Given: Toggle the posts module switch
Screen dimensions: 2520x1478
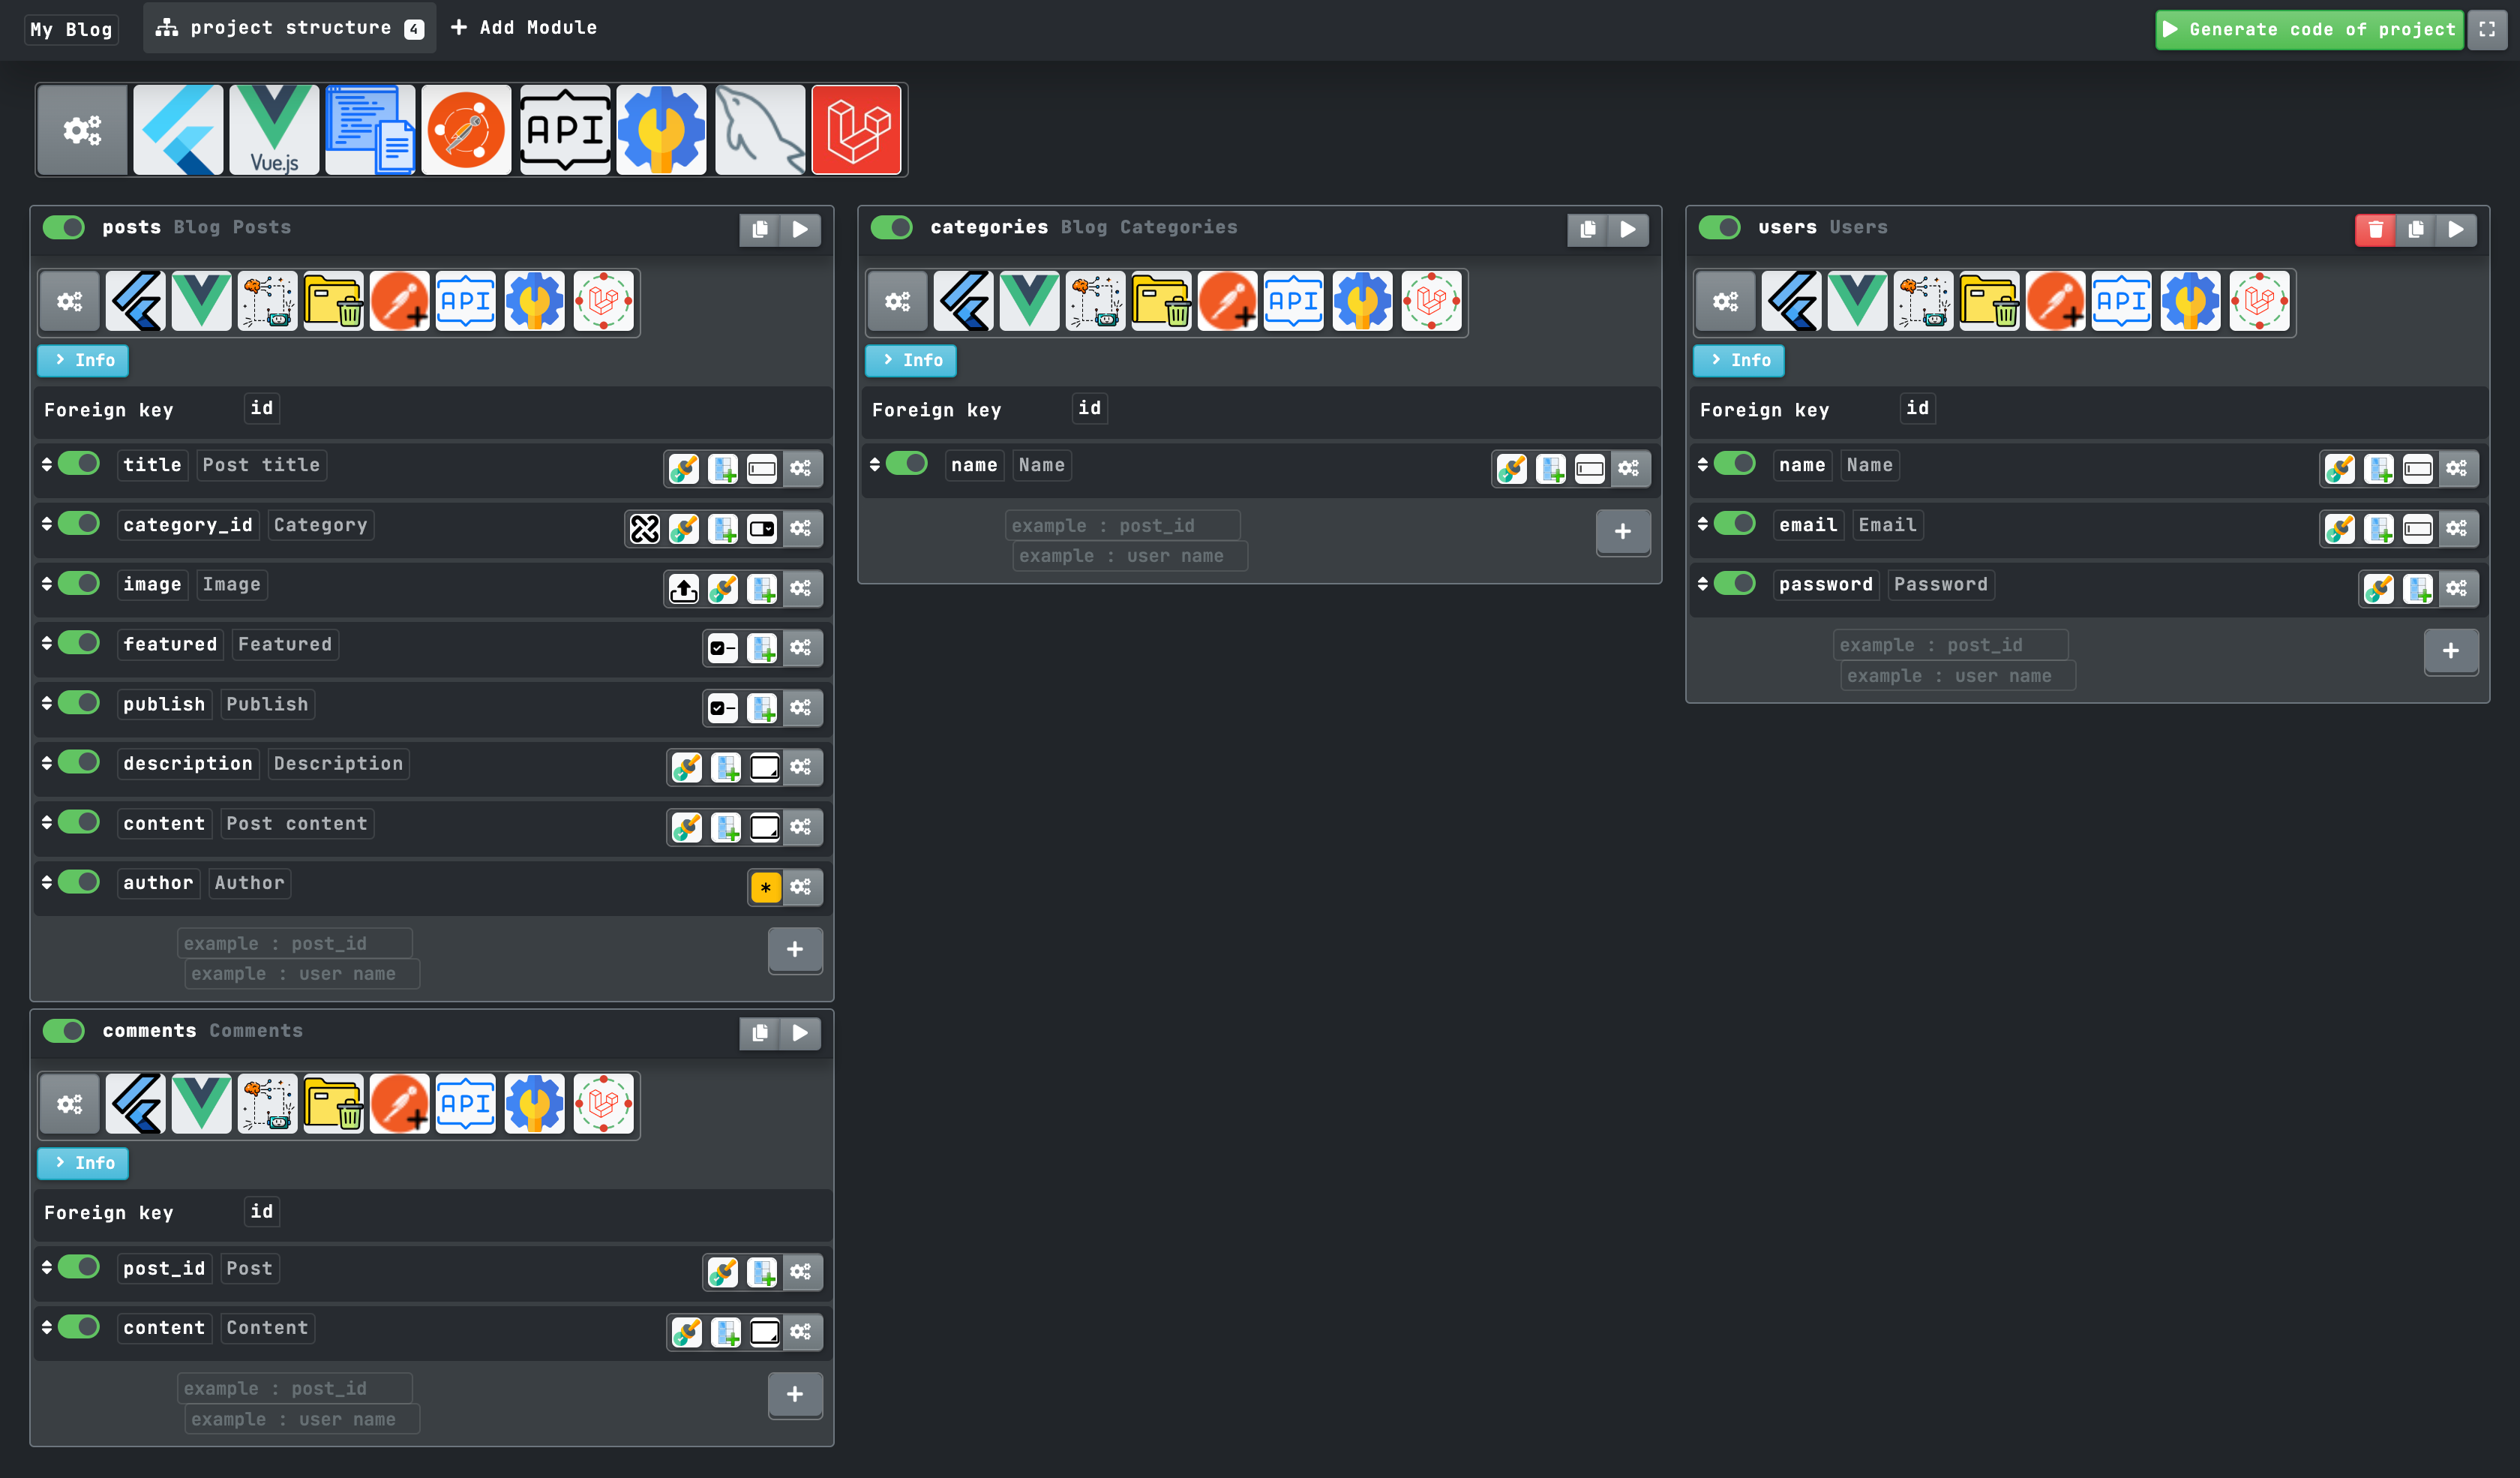Looking at the screenshot, I should click(x=64, y=228).
